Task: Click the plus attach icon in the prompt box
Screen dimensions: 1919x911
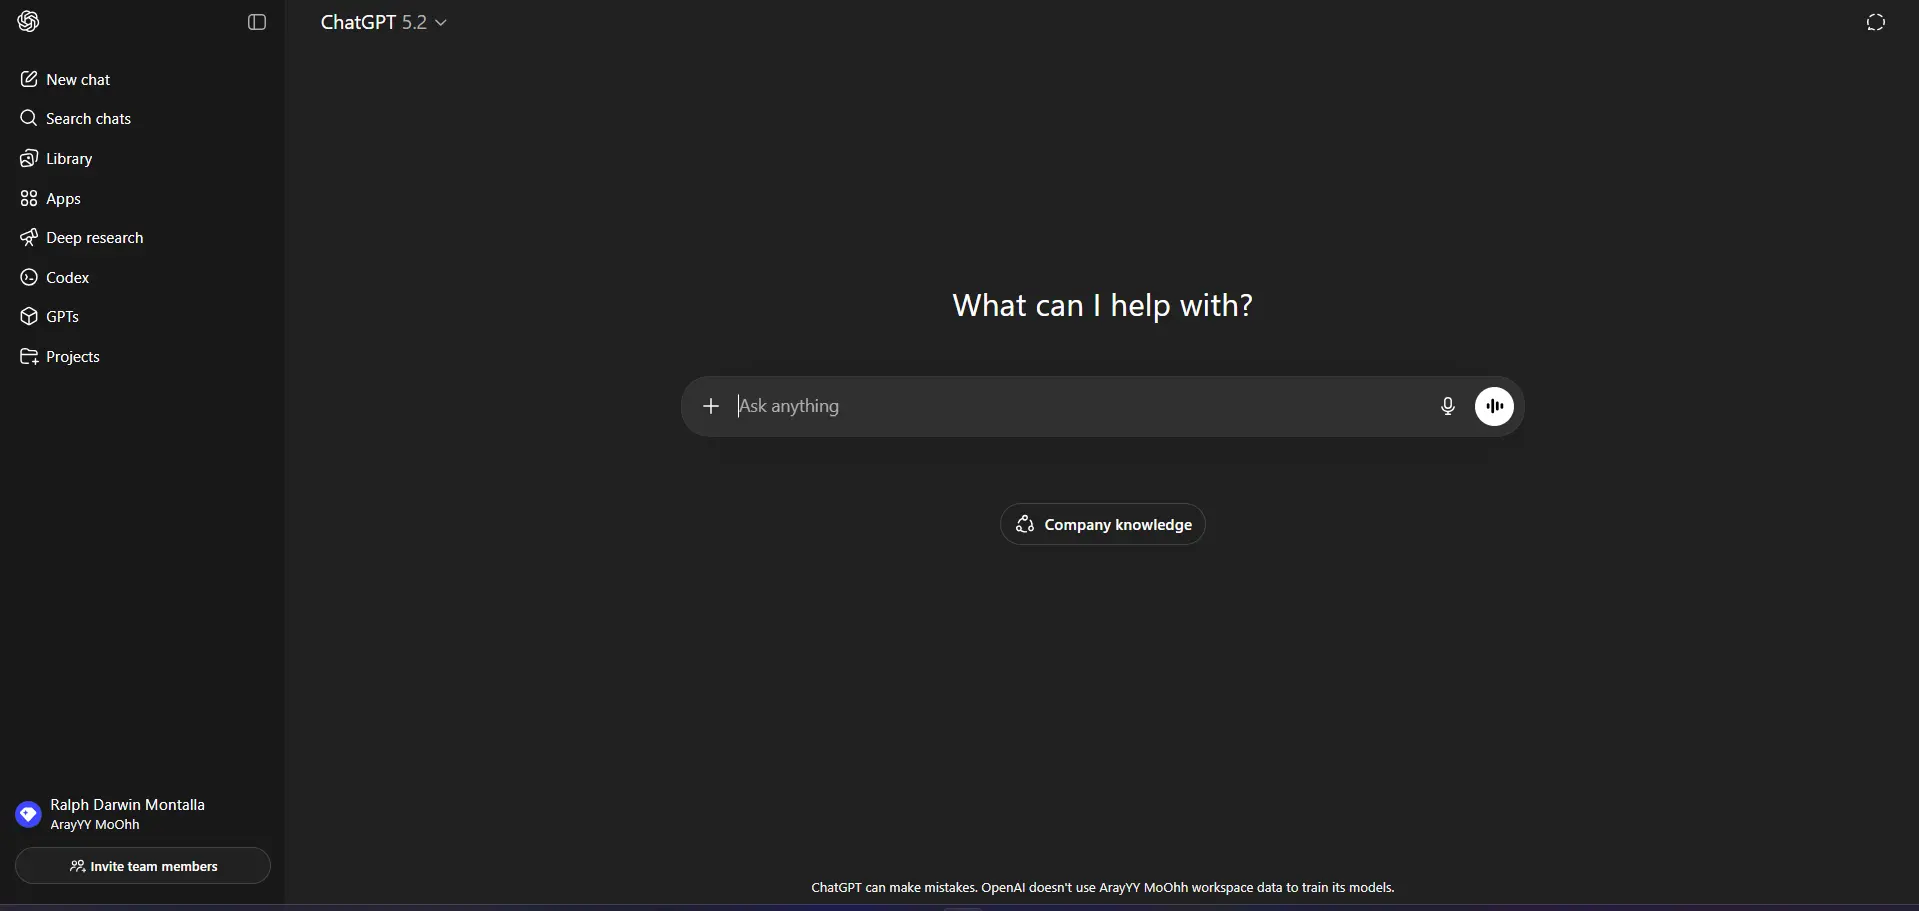Action: coord(711,406)
